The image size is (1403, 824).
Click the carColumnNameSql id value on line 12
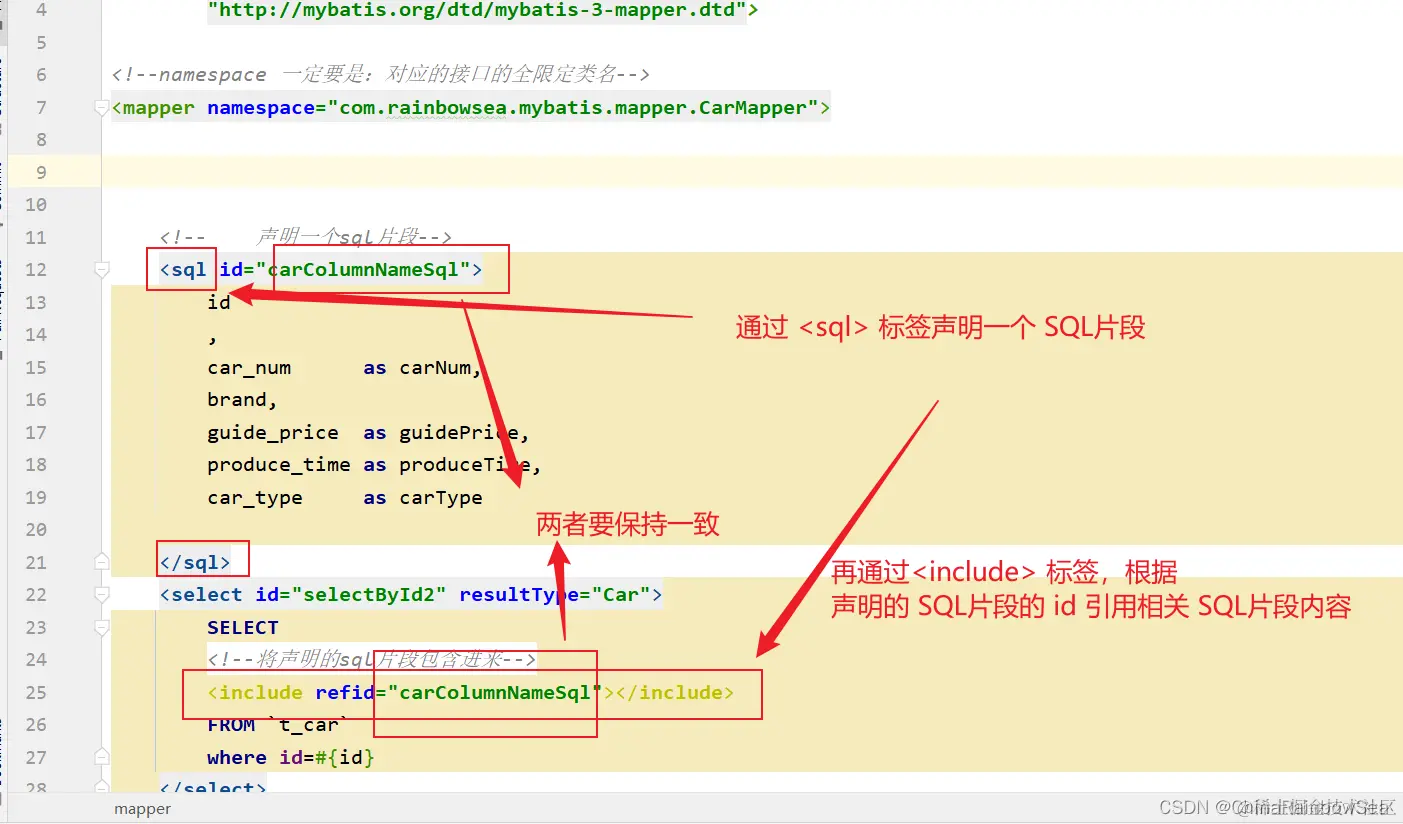click(x=369, y=269)
